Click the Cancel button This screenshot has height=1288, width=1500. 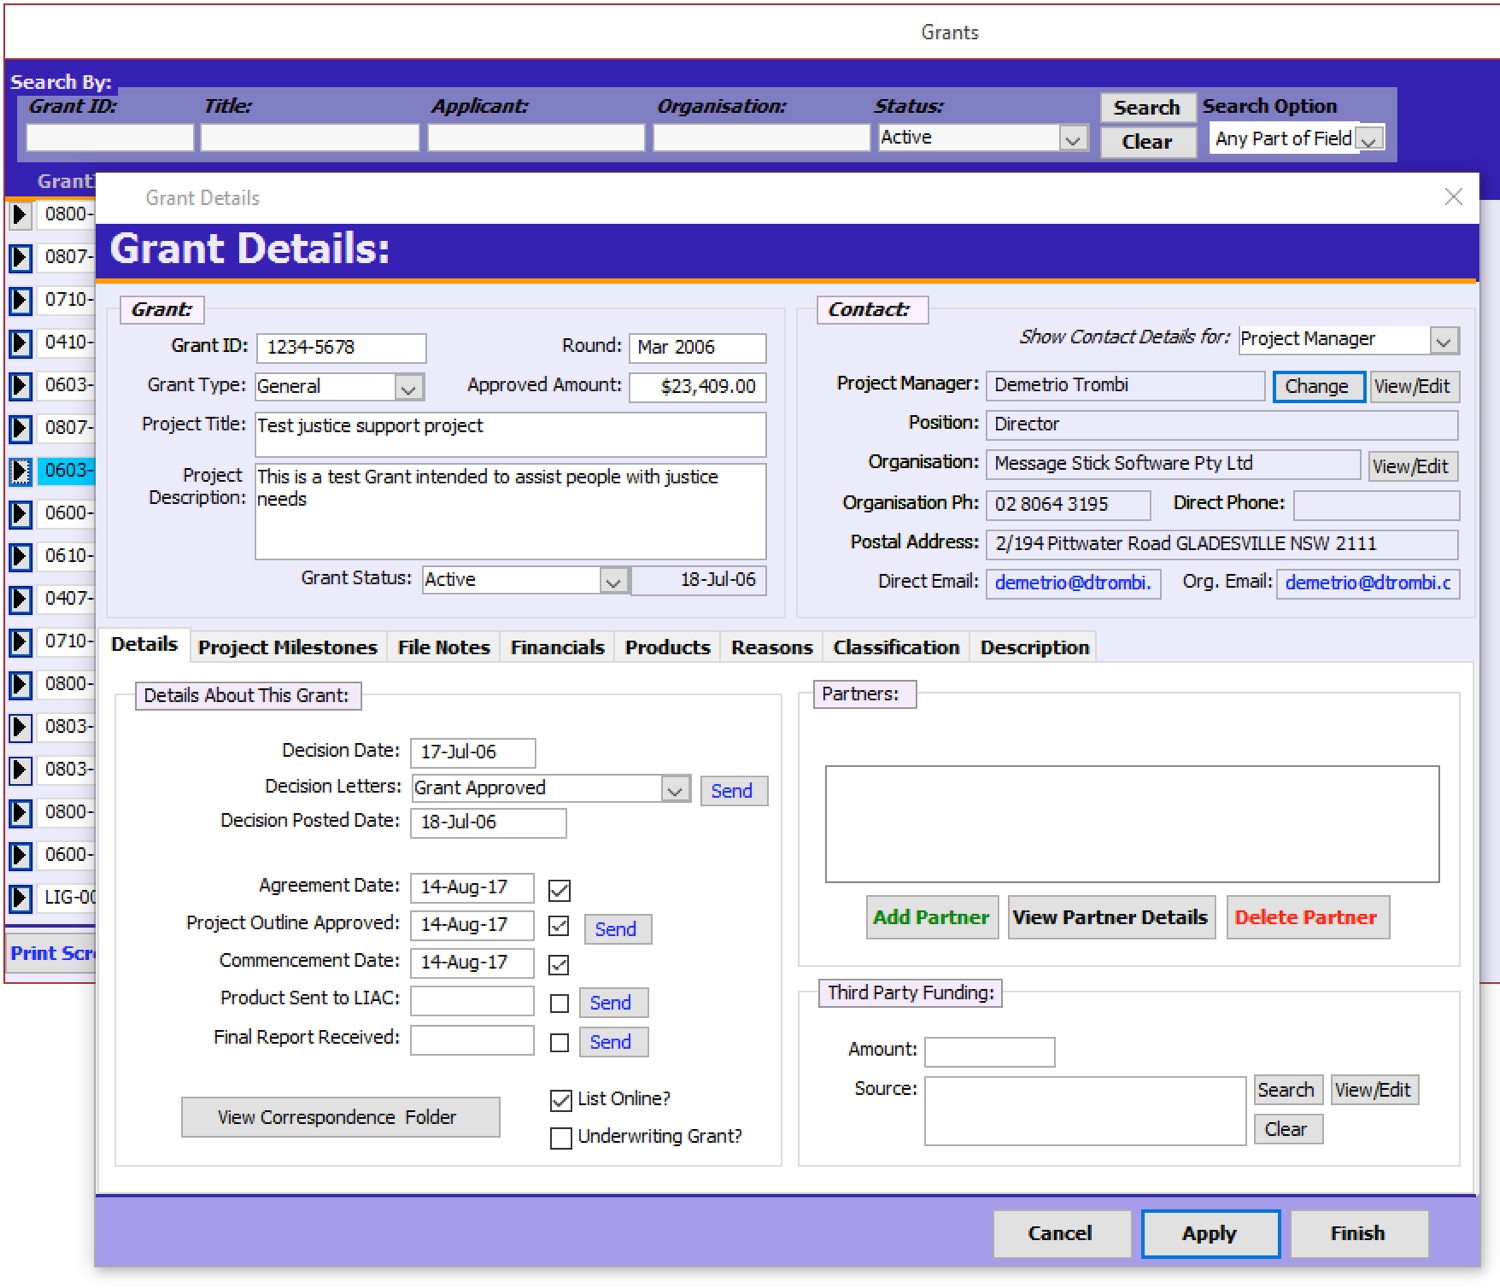click(x=1061, y=1233)
